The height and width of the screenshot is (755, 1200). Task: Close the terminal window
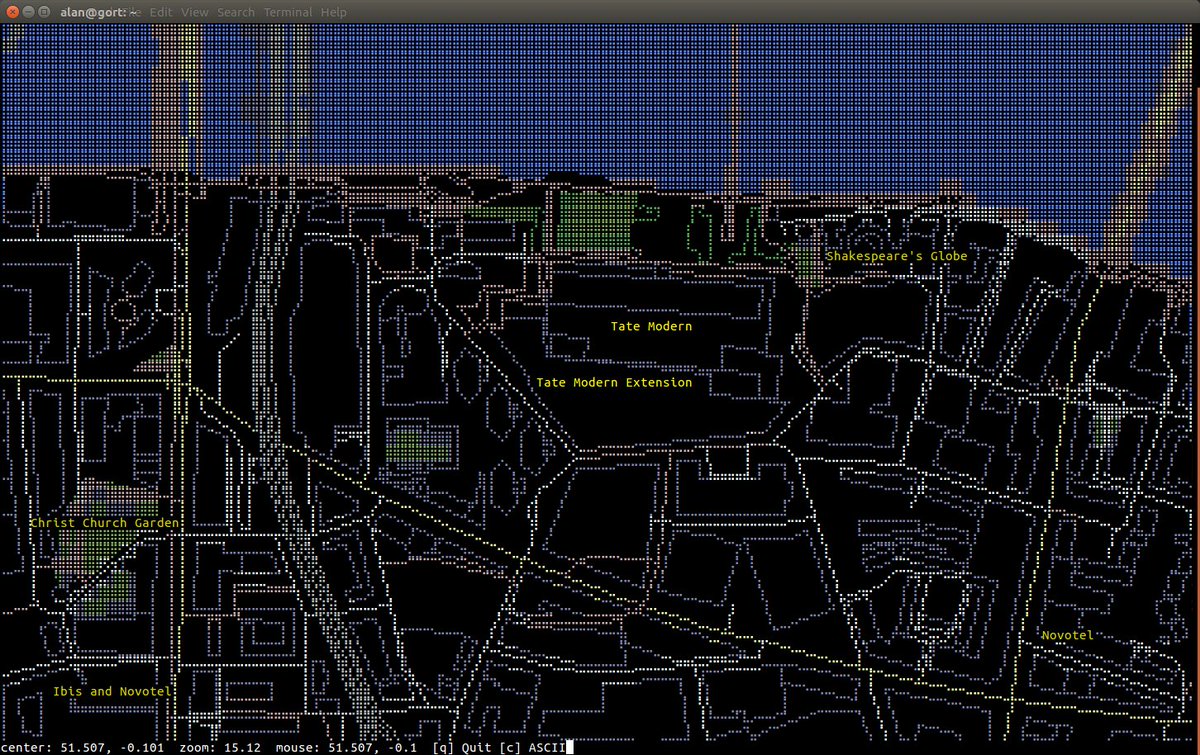11,12
